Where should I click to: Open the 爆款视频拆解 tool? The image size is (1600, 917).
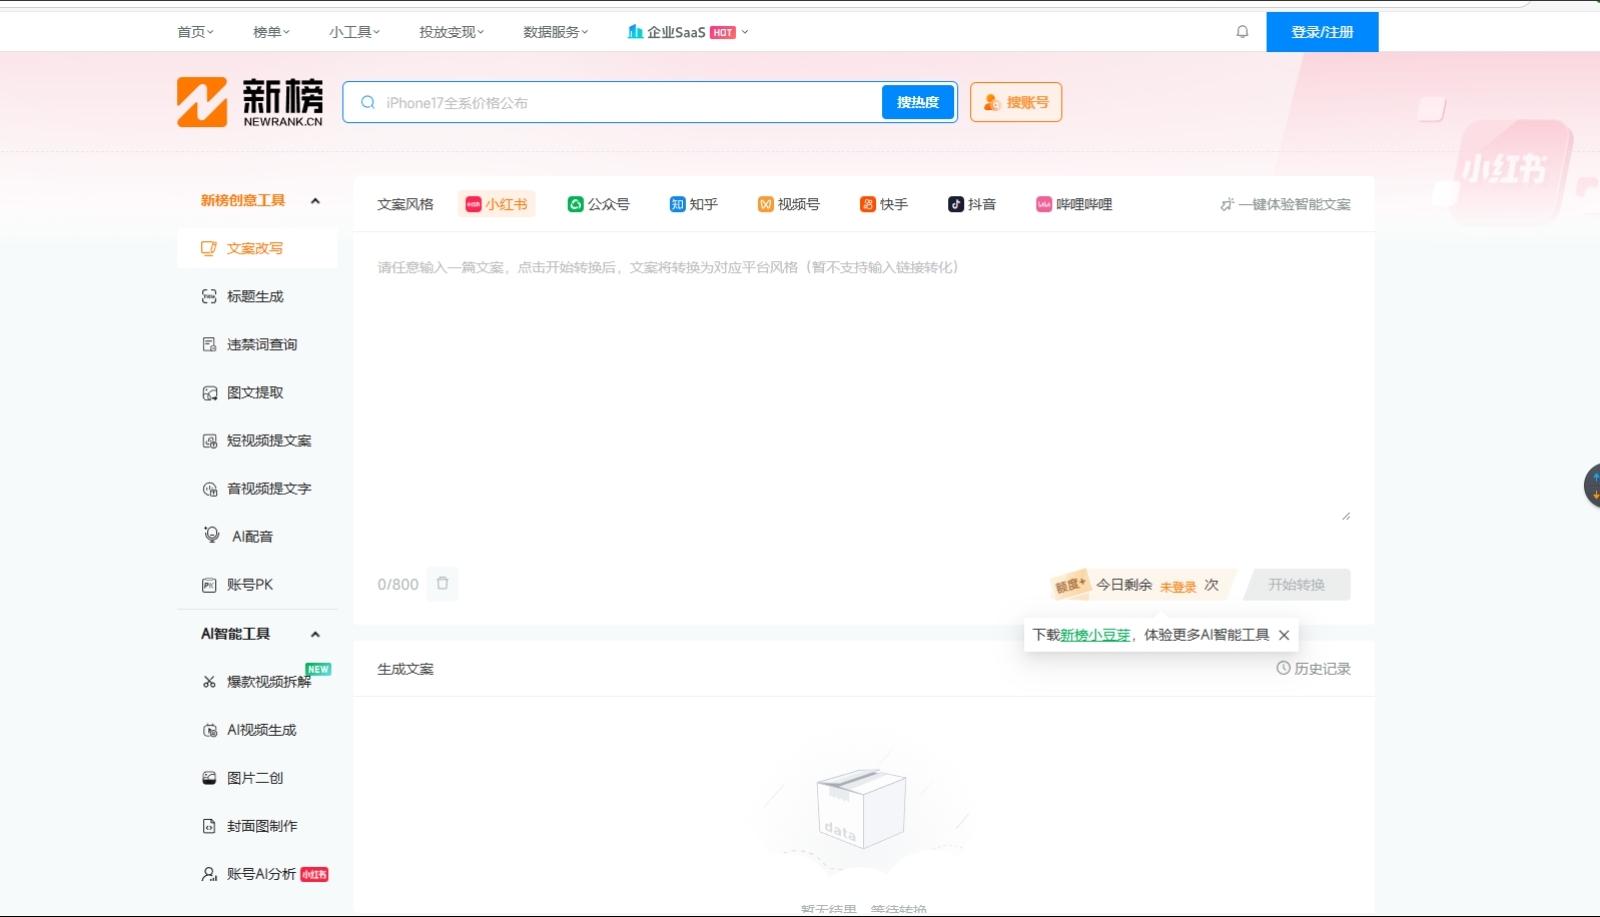[x=263, y=681]
